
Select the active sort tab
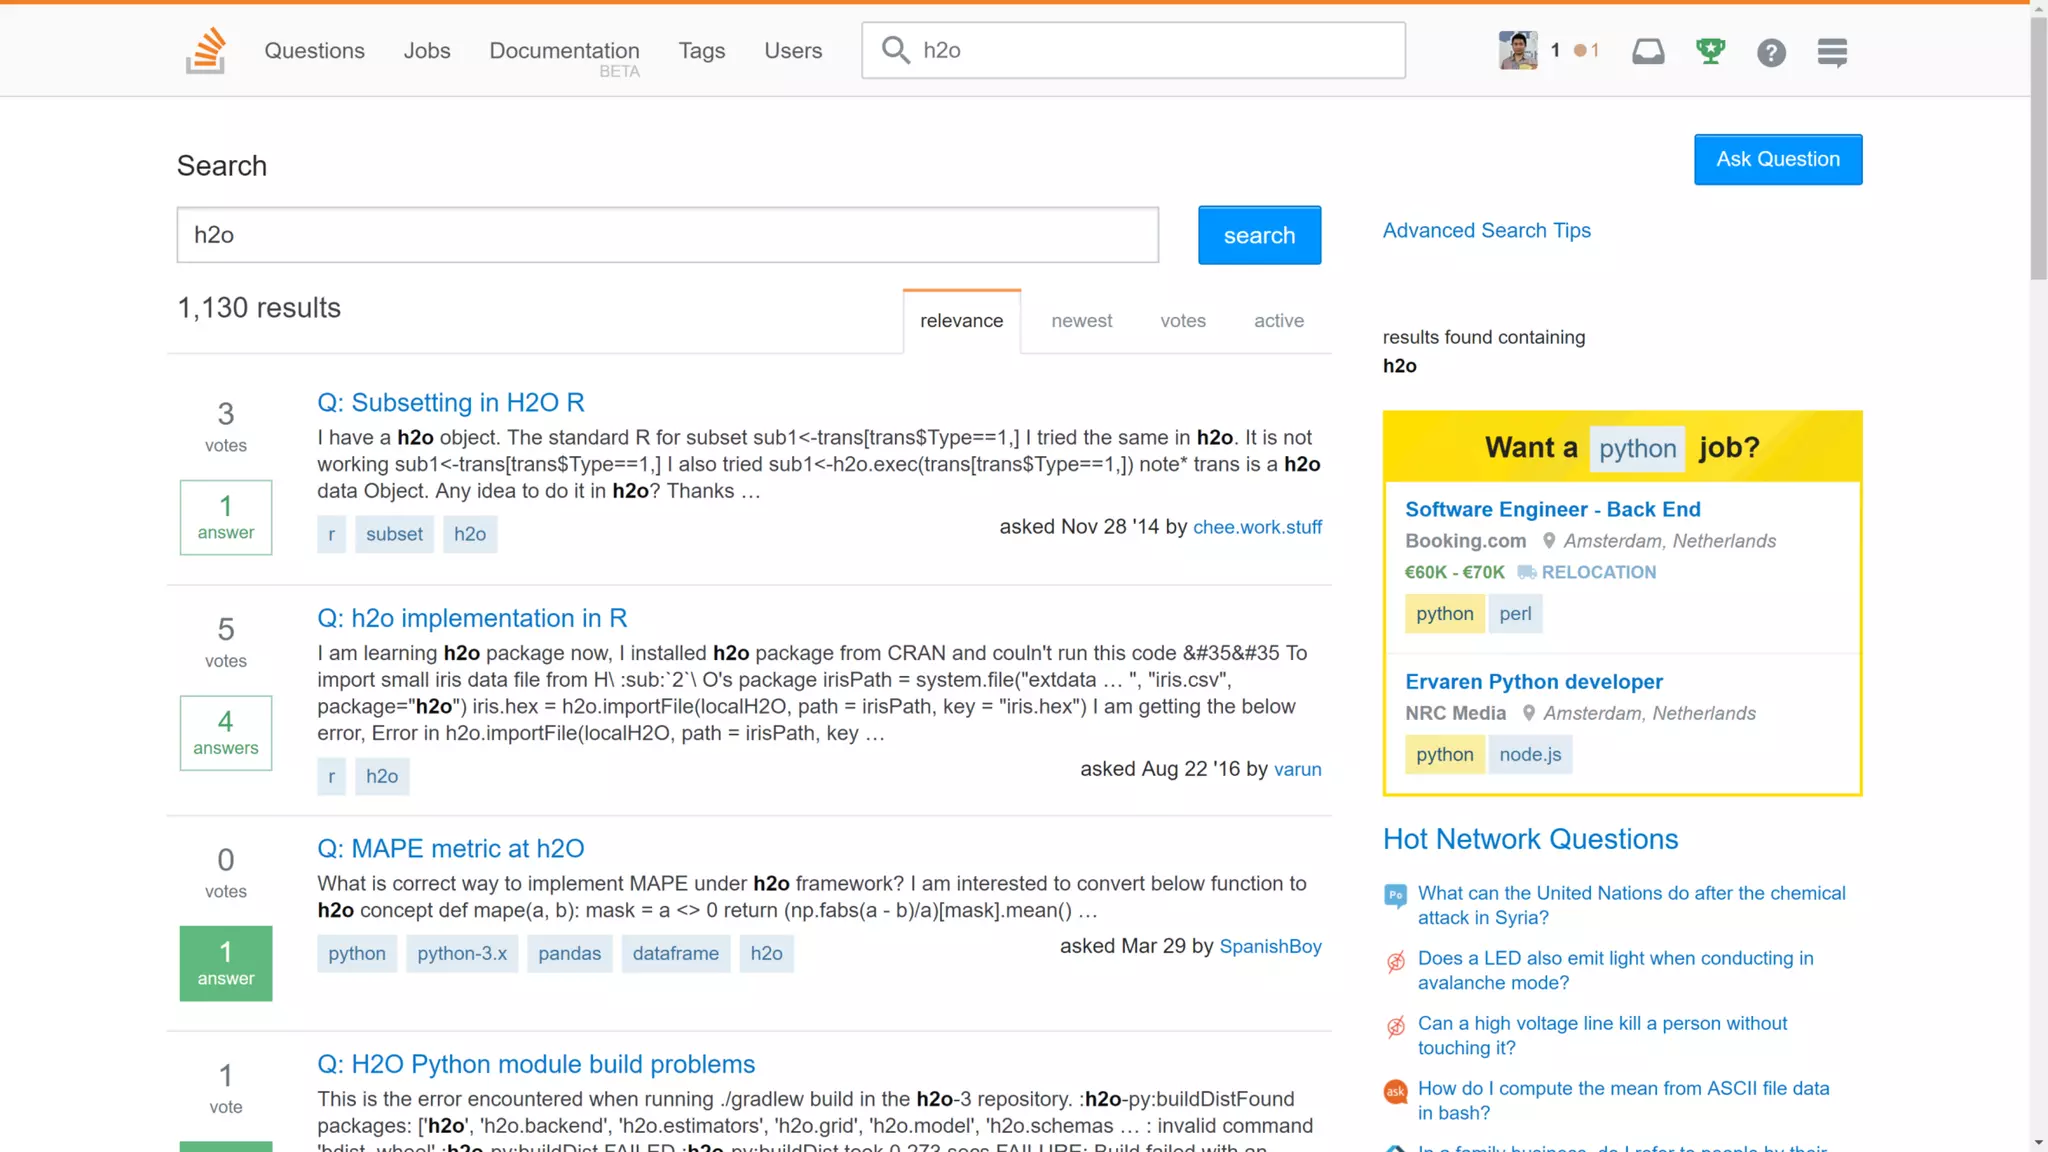pyautogui.click(x=1278, y=321)
